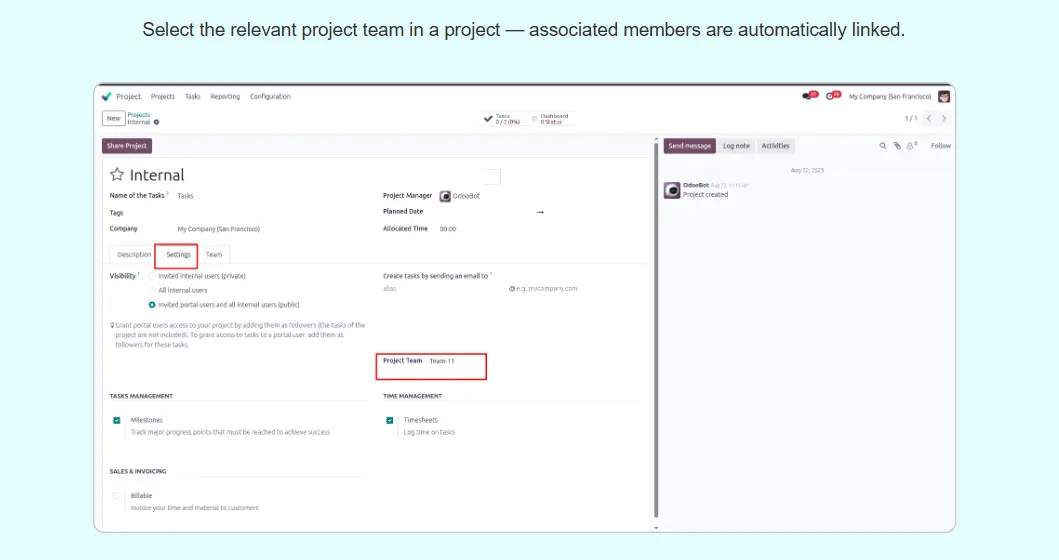
Task: Open the activities clock icon in navbar
Action: [x=831, y=96]
